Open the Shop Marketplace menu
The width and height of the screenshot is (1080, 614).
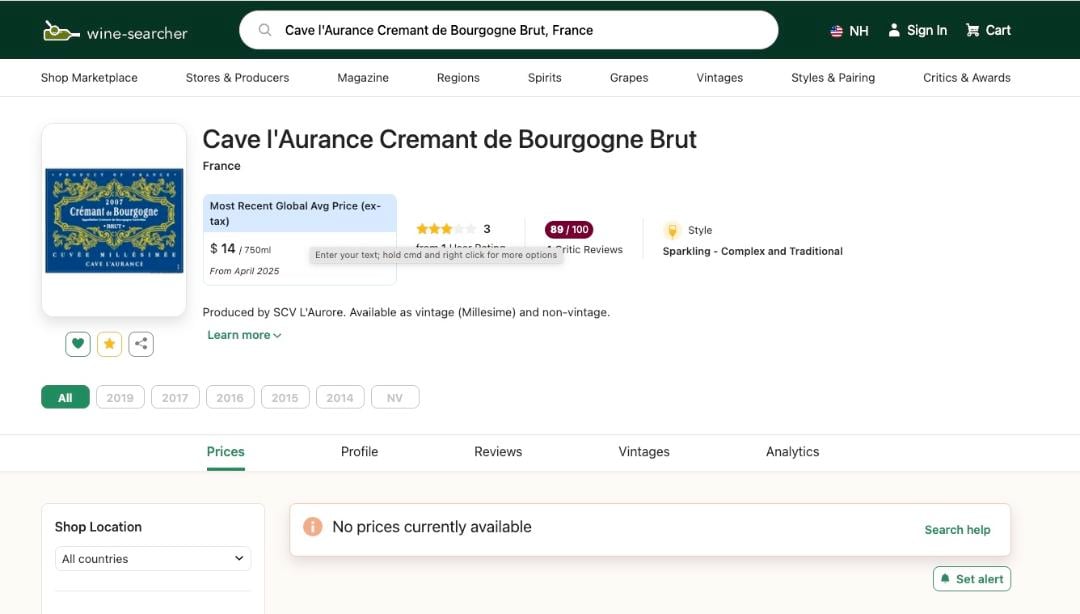pyautogui.click(x=89, y=78)
